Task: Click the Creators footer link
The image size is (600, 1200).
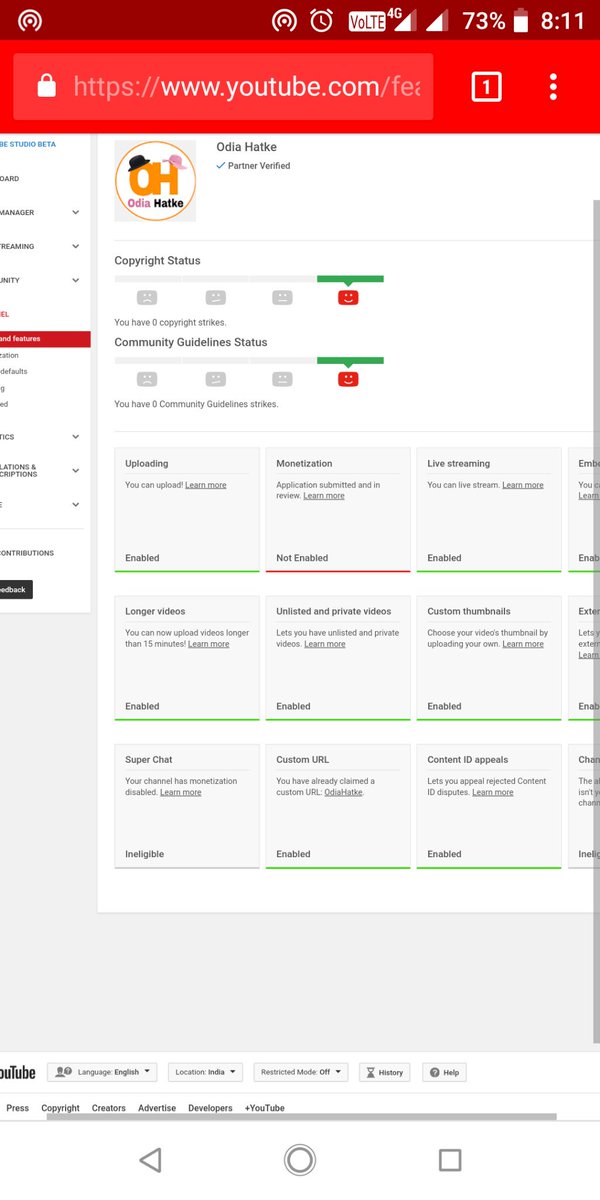Action: (x=109, y=1108)
